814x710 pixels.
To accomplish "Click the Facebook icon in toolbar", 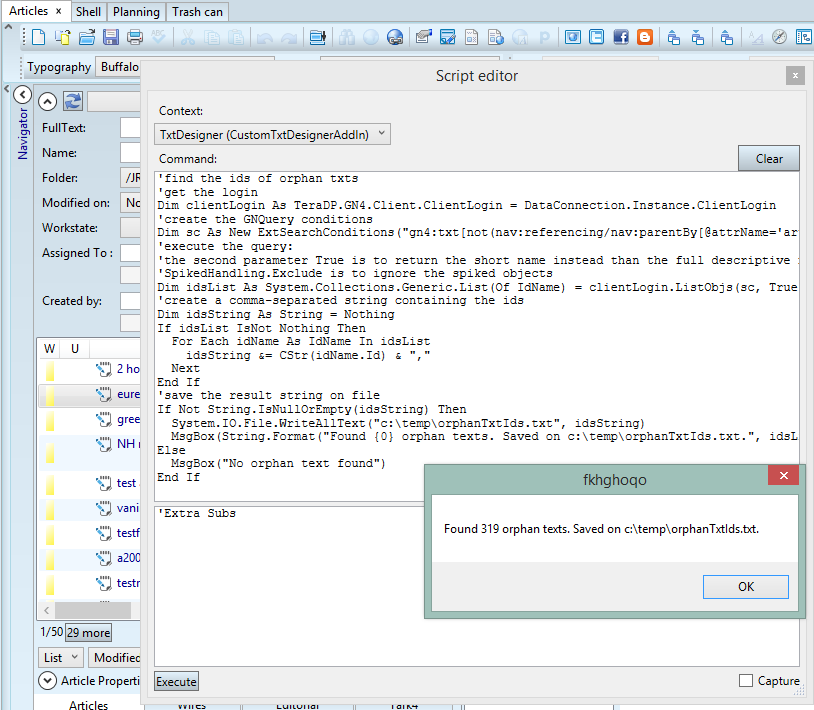I will click(621, 37).
